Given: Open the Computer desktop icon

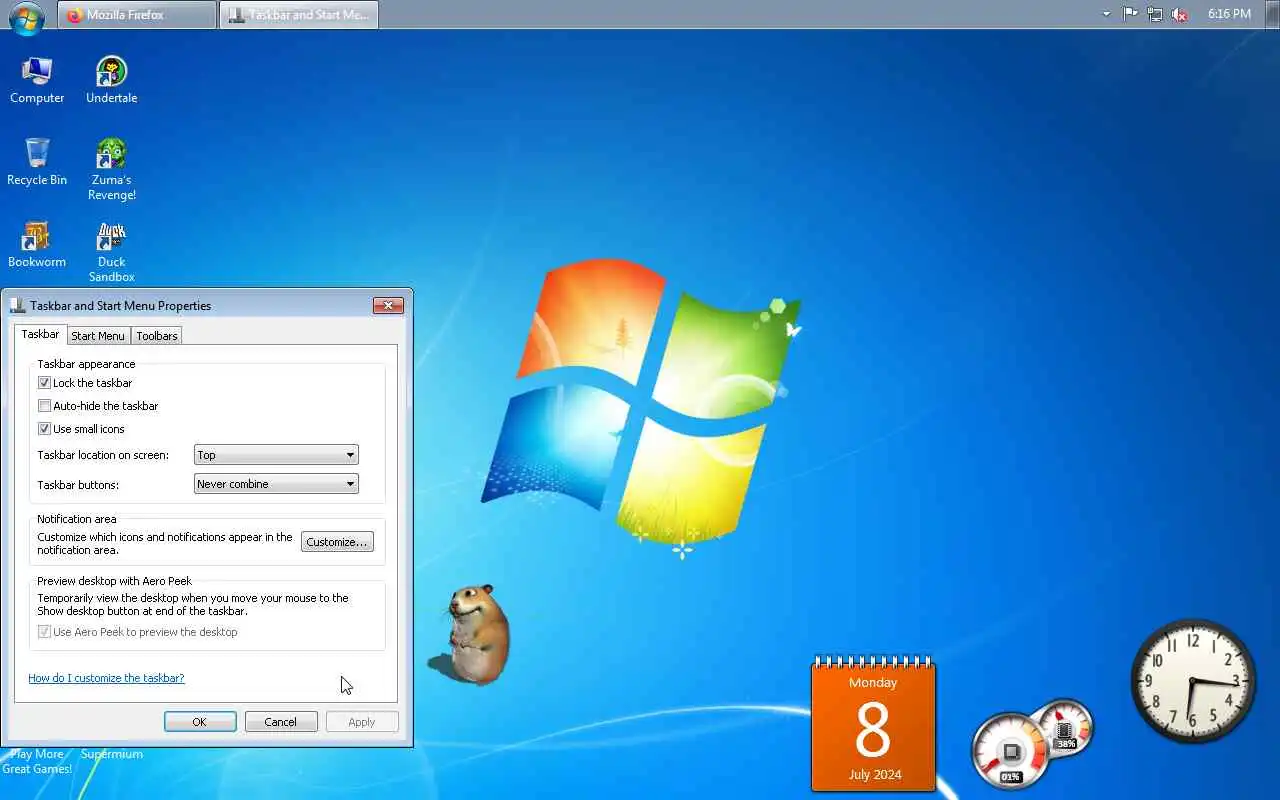Looking at the screenshot, I should click(x=37, y=80).
